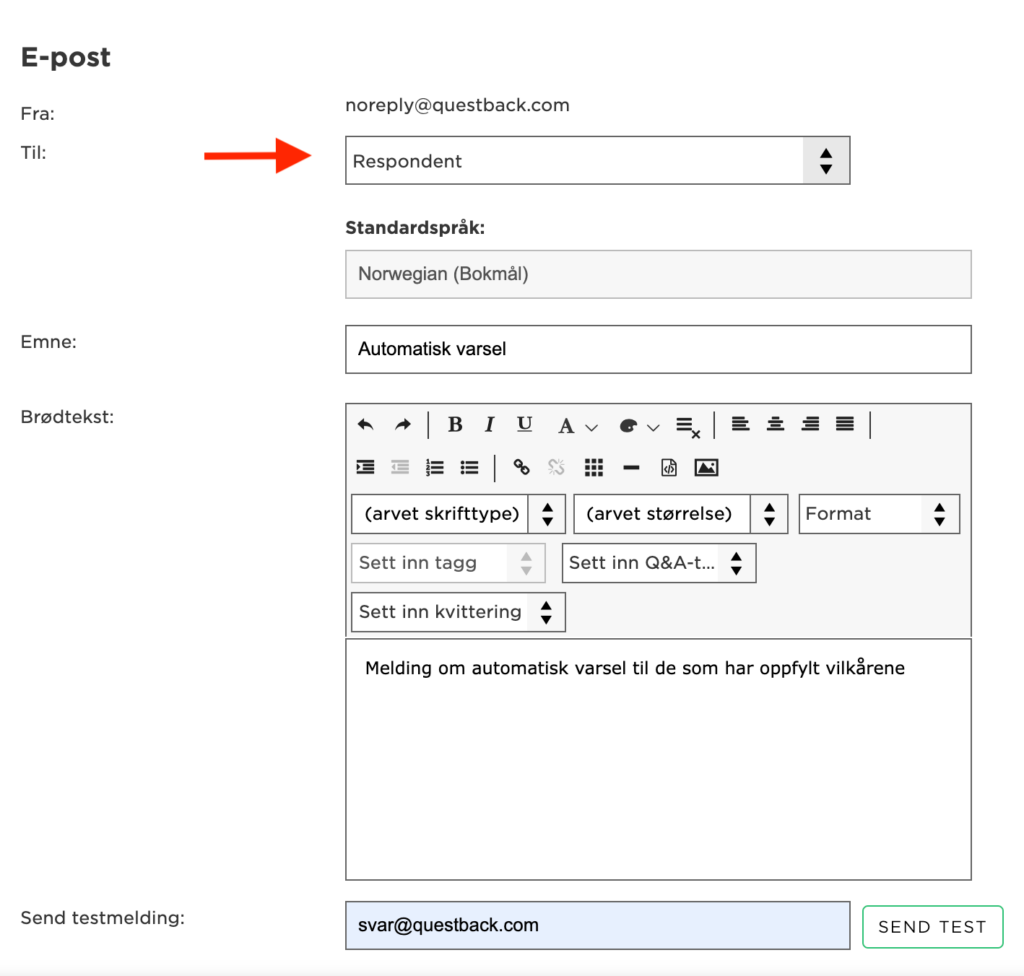Align text right
The width and height of the screenshot is (1024, 976).
[810, 425]
